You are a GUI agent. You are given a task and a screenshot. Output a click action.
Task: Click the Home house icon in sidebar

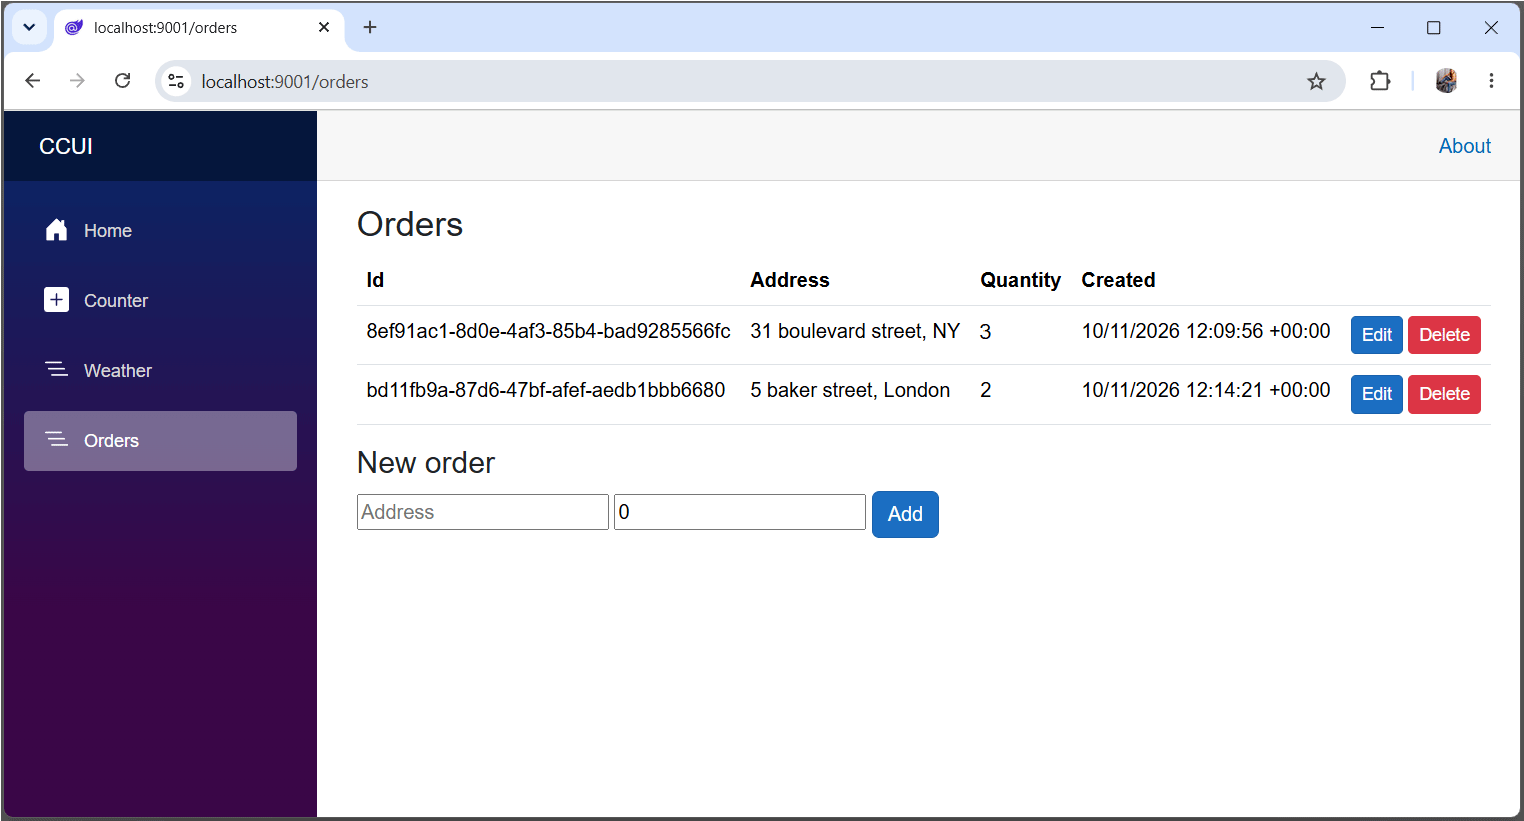click(x=56, y=230)
